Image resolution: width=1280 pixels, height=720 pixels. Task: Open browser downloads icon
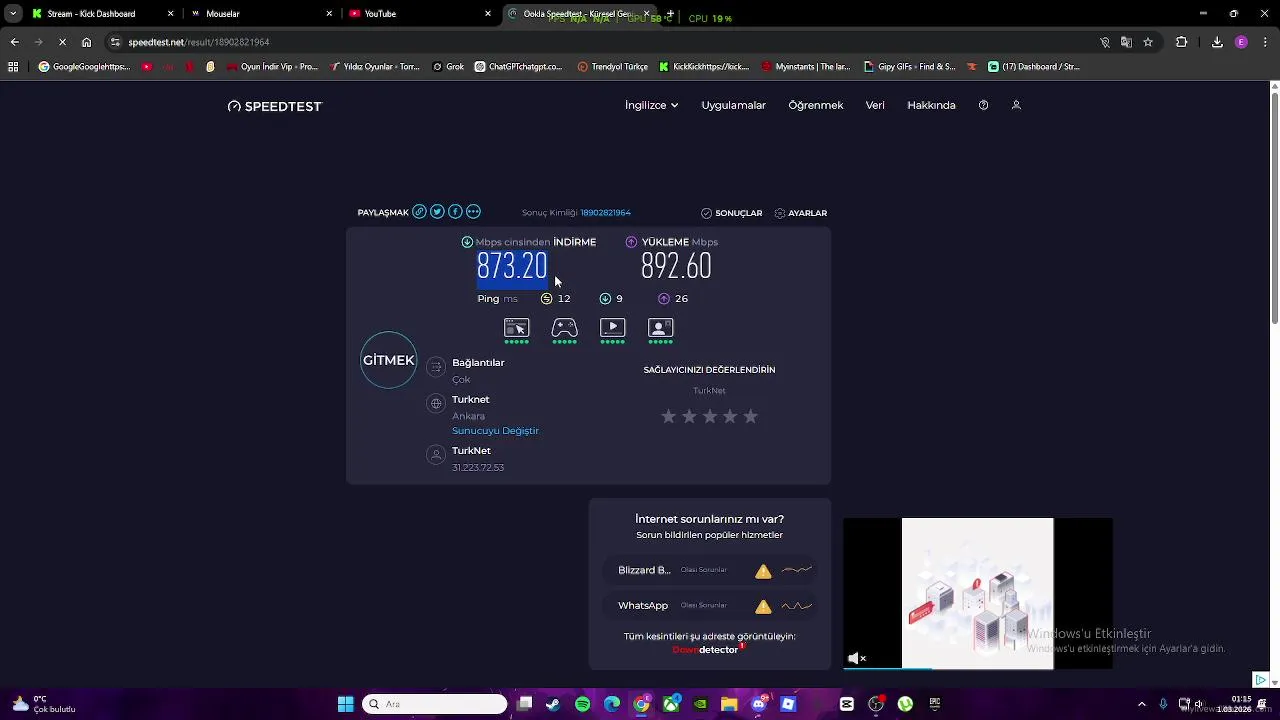tap(1217, 42)
